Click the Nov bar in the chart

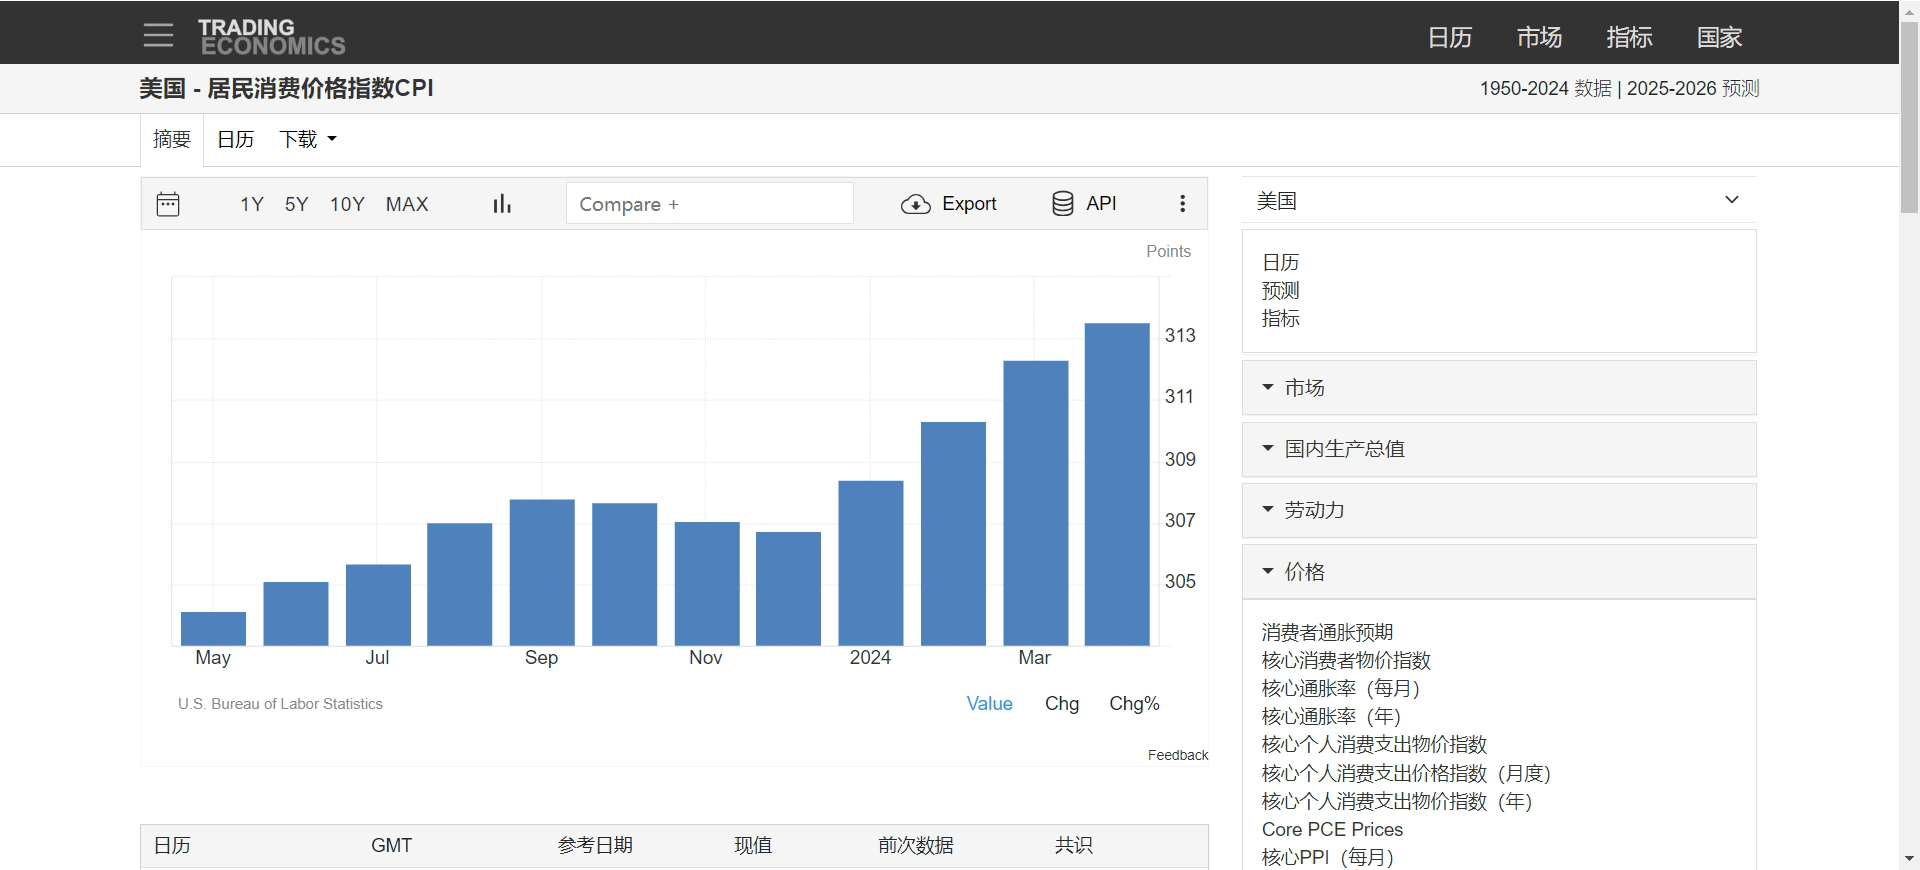[x=707, y=583]
